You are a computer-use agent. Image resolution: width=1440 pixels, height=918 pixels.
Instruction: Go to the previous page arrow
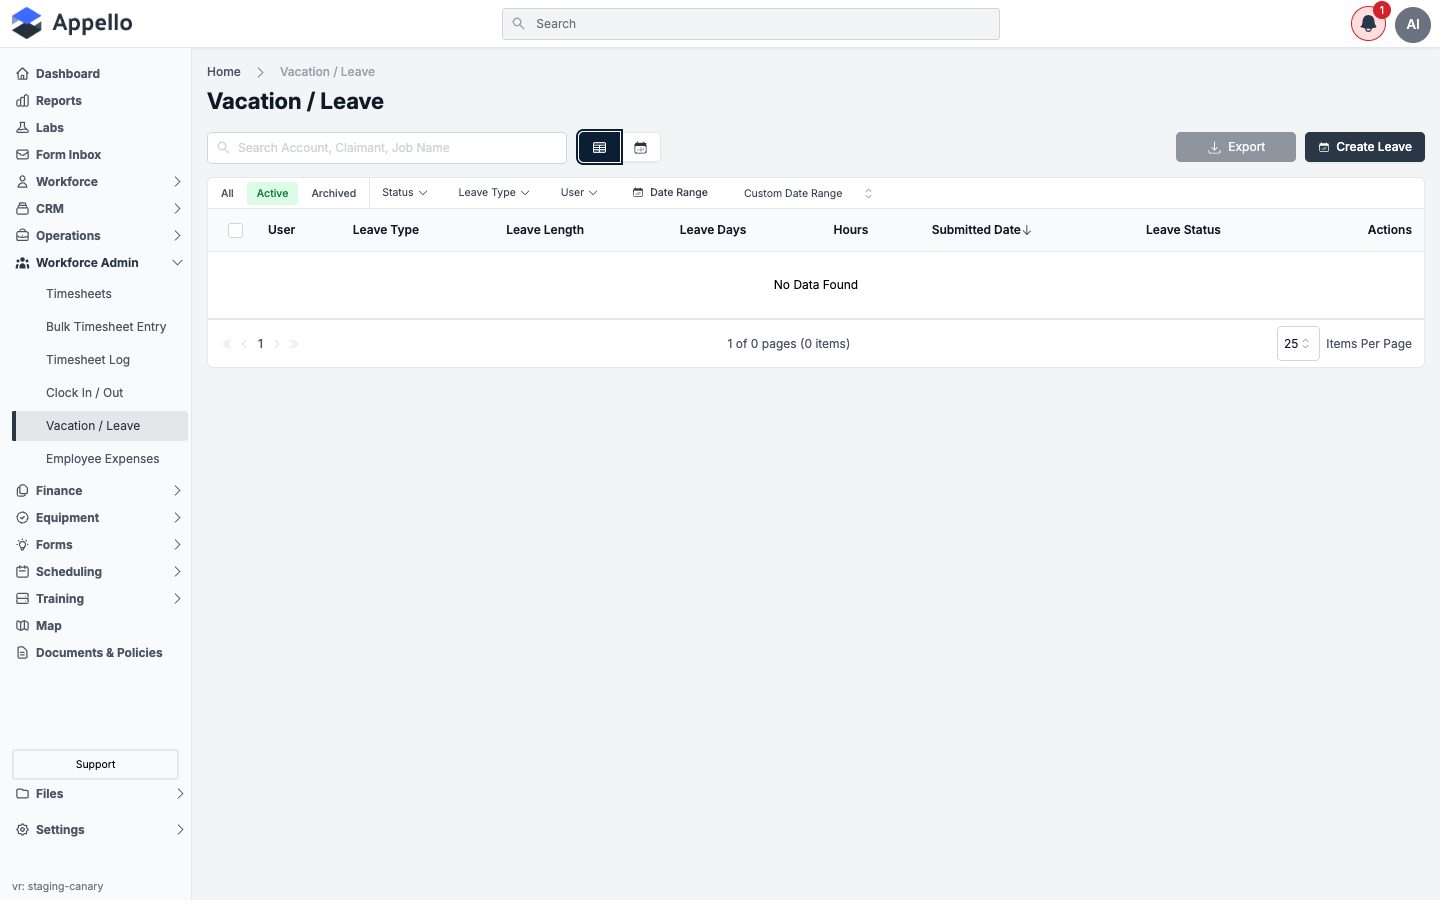(x=244, y=344)
